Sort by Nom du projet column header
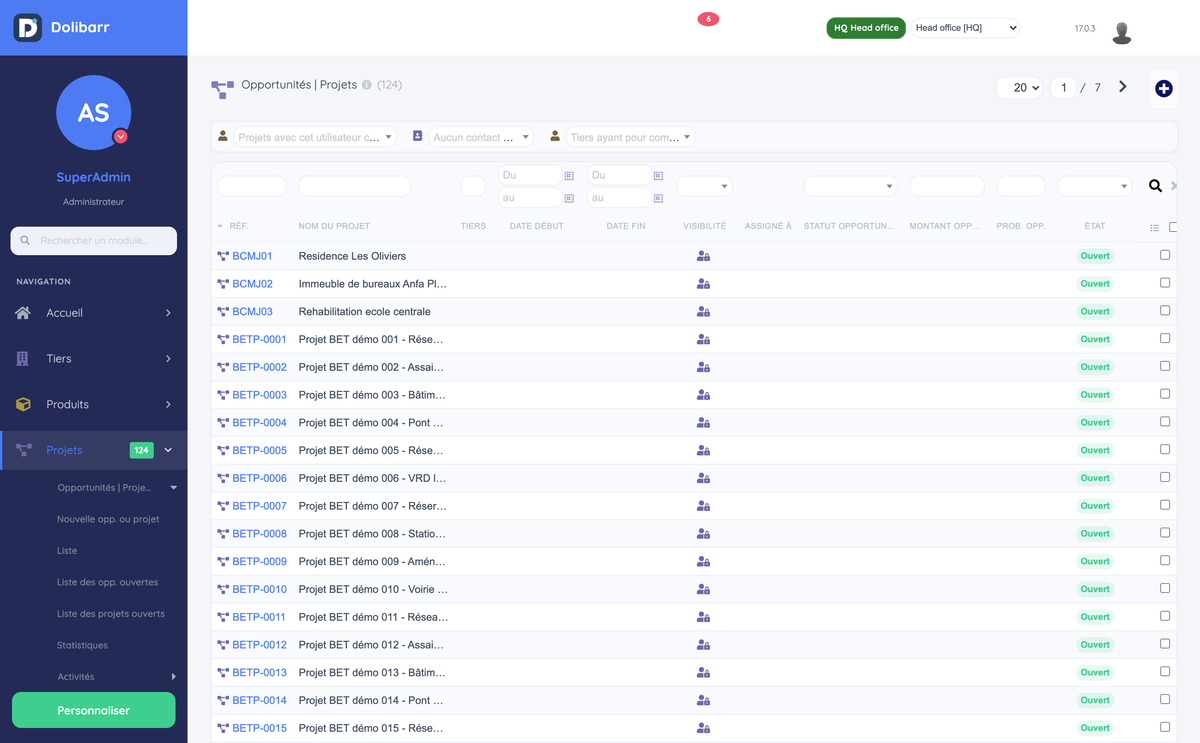 (334, 226)
